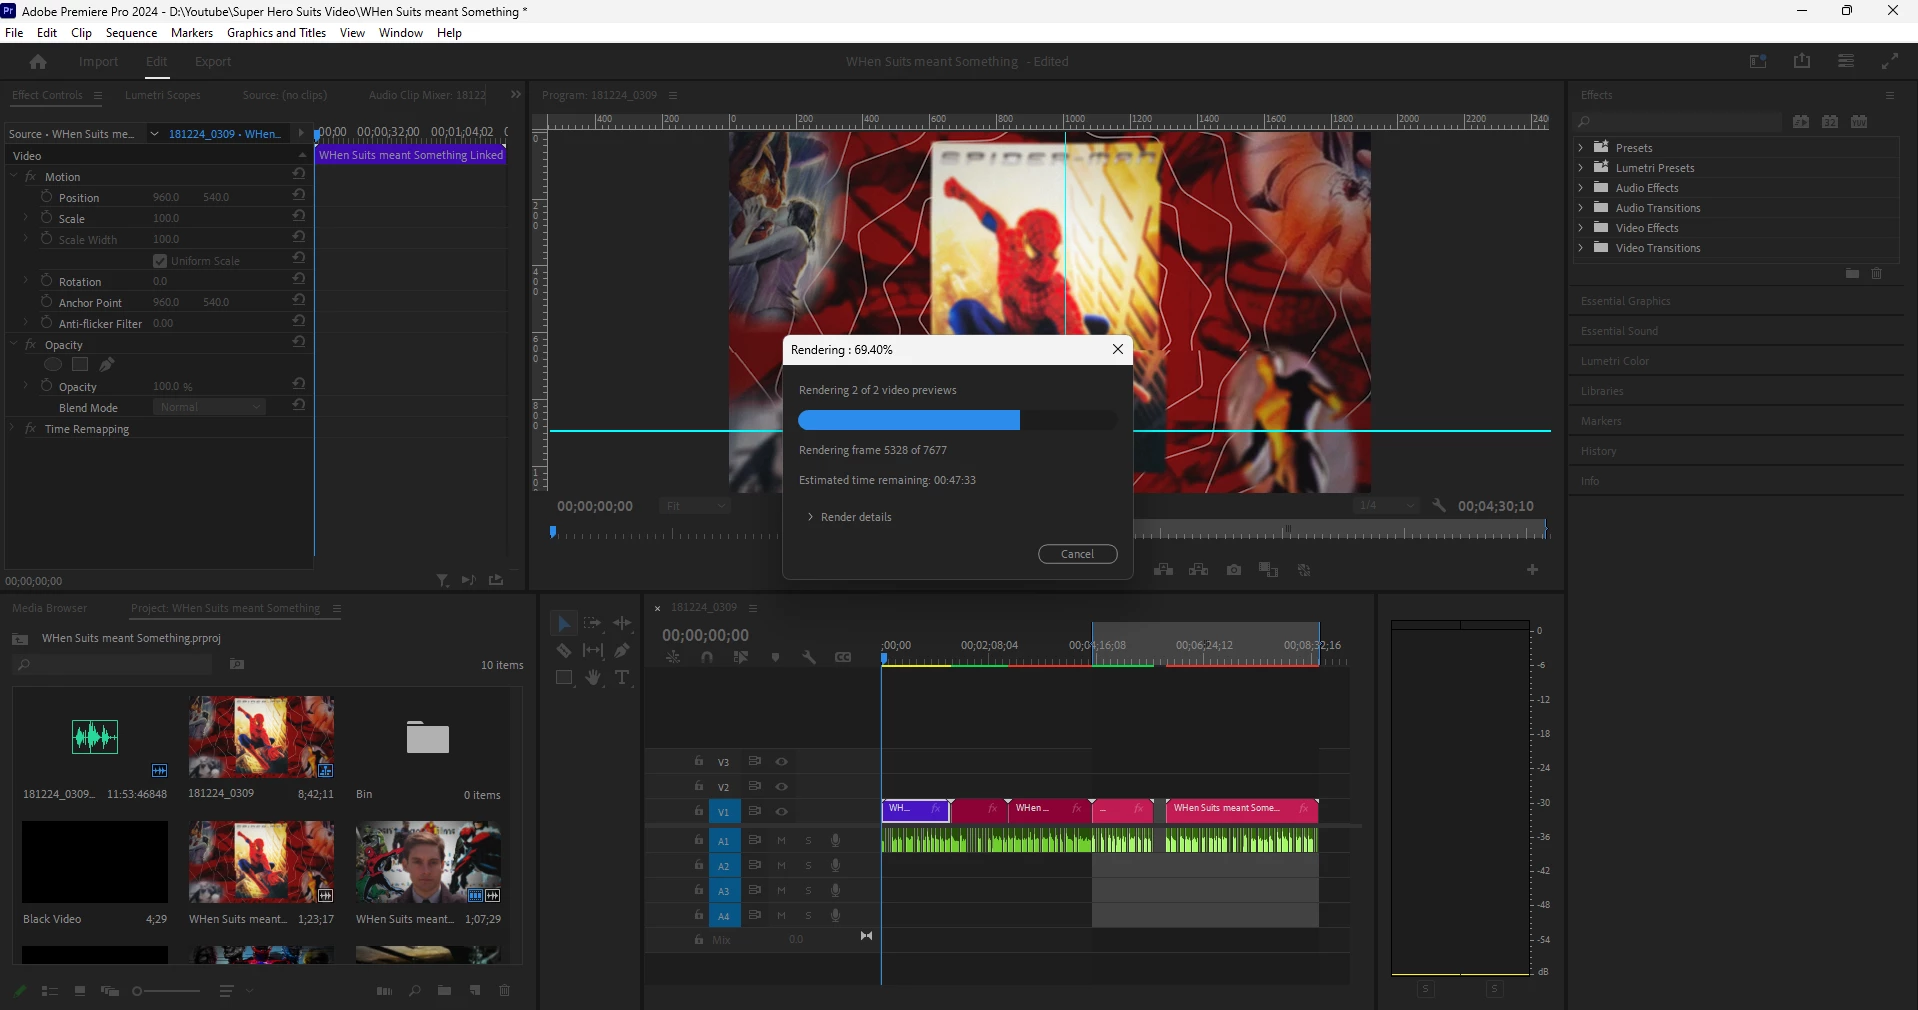Select the Track Select Forward tool
Viewport: 1918px width, 1010px height.
point(593,623)
